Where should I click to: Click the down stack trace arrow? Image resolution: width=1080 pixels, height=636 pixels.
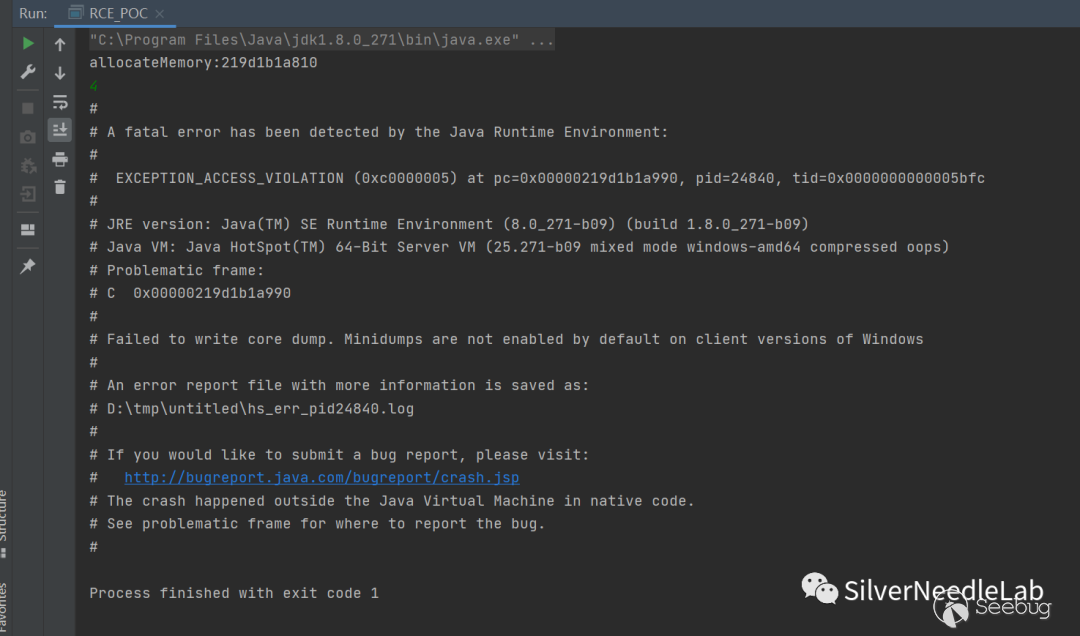(60, 73)
